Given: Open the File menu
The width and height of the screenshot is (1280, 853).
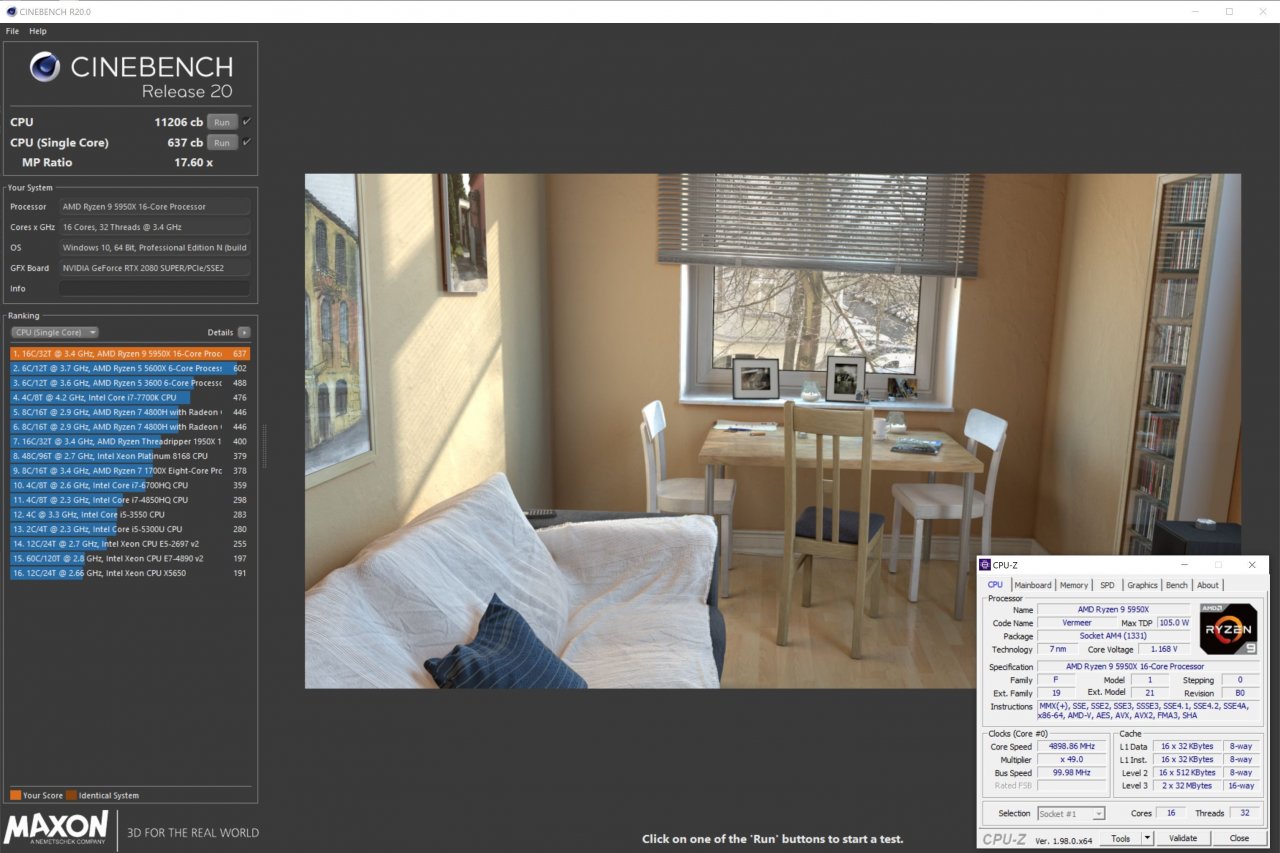Looking at the screenshot, I should pyautogui.click(x=12, y=31).
